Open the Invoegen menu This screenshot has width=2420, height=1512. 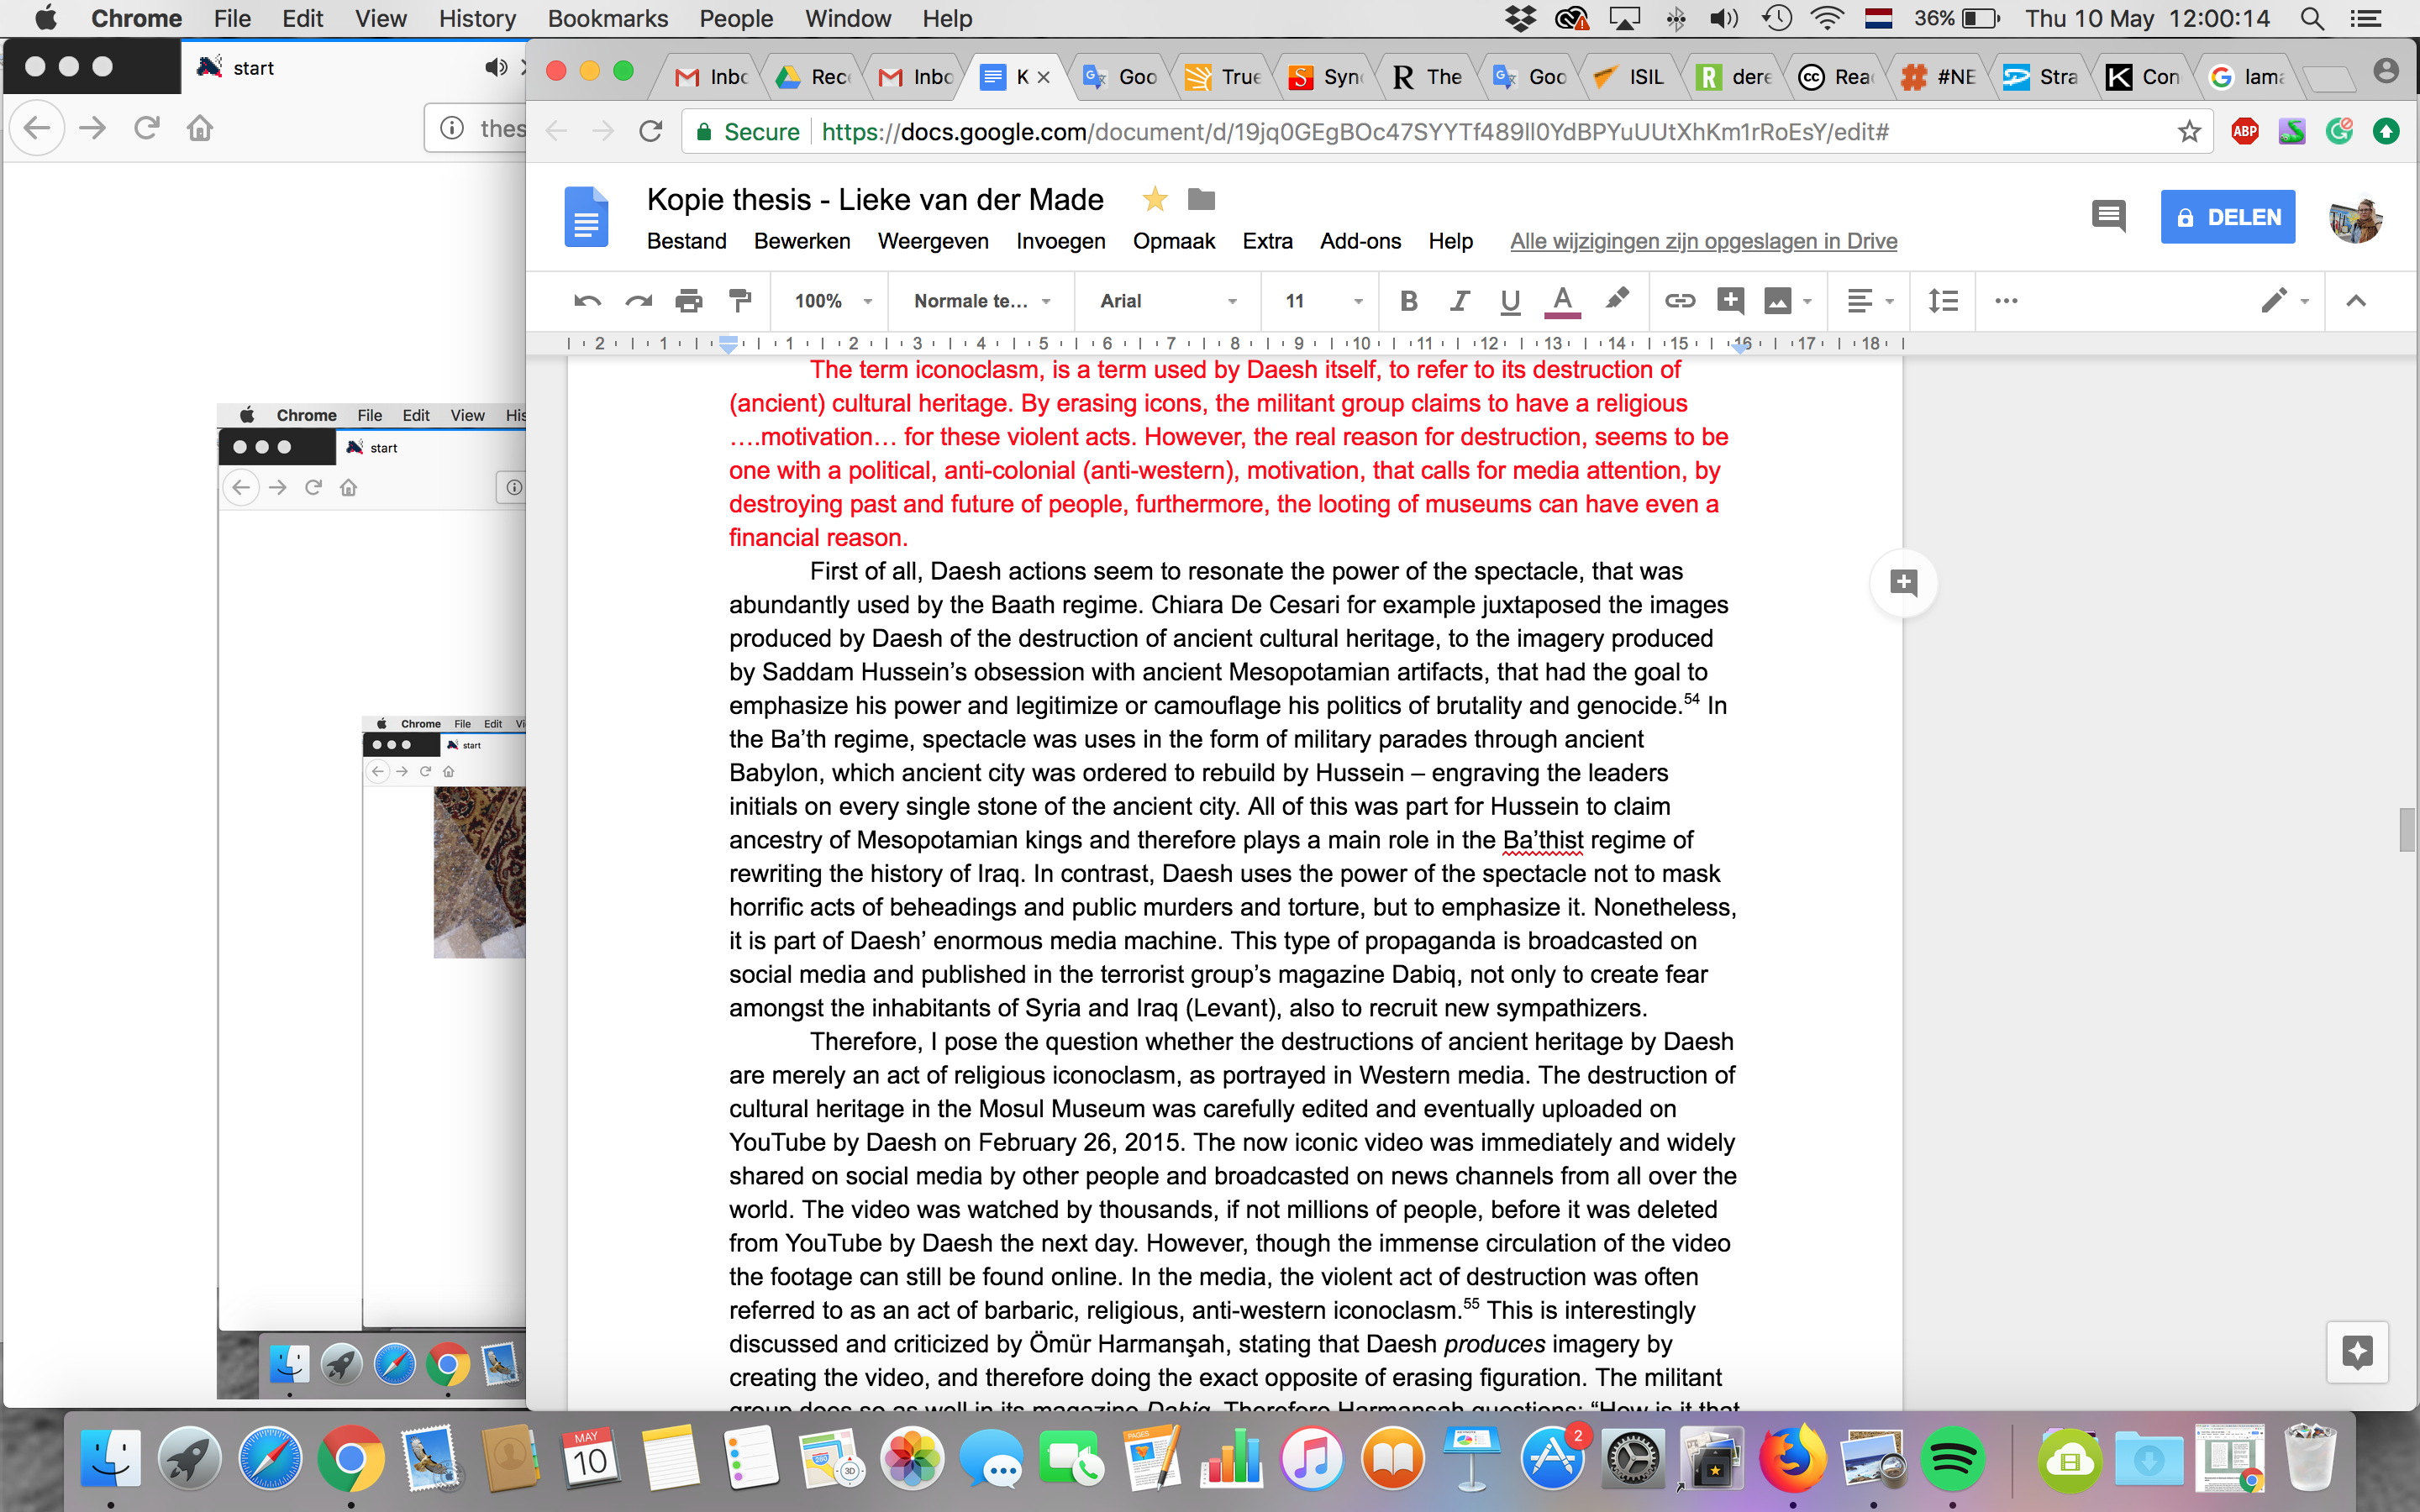[1060, 241]
